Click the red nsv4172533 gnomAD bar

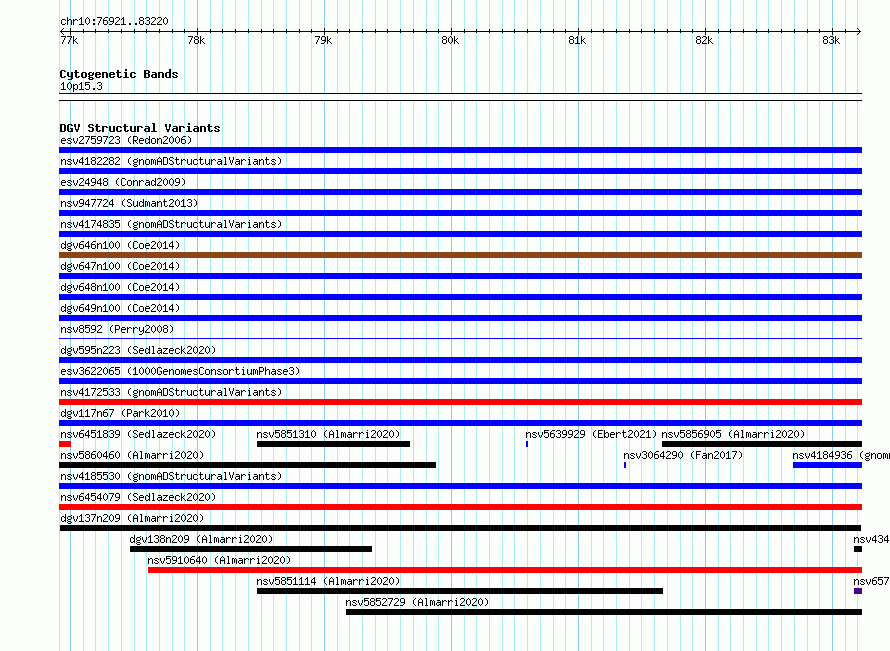click(x=460, y=402)
